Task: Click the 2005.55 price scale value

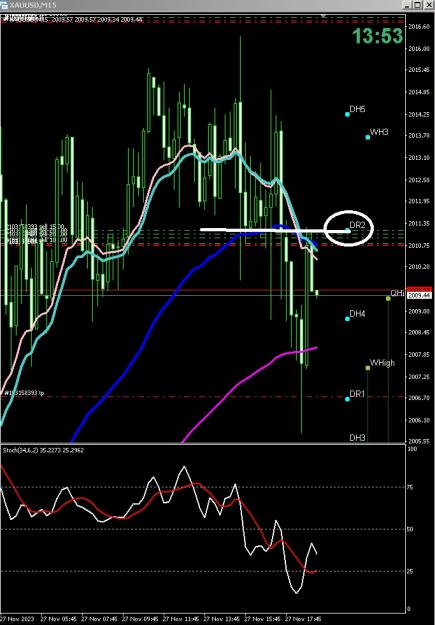Action: point(419,442)
